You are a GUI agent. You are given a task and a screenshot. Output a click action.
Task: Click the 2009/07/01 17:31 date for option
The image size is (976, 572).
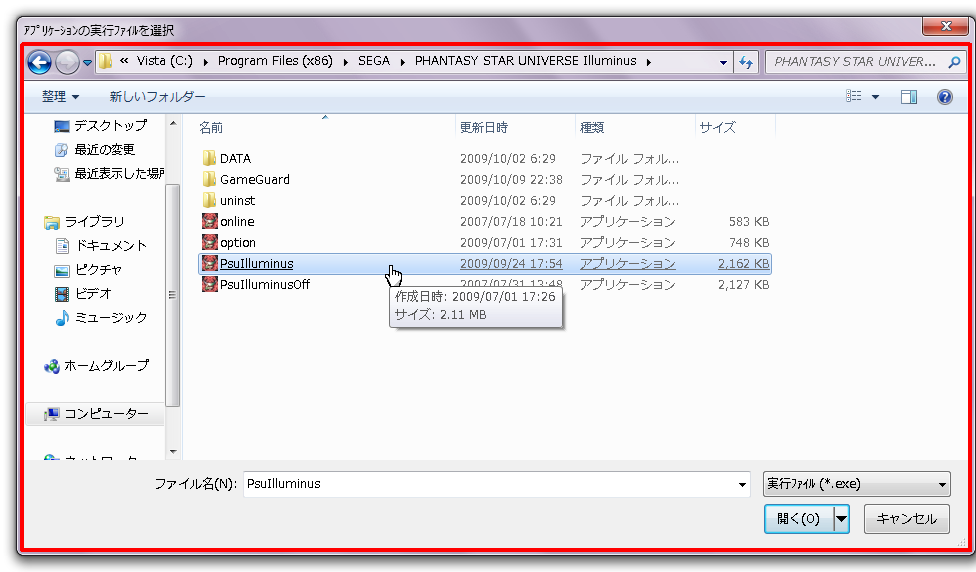pos(511,243)
